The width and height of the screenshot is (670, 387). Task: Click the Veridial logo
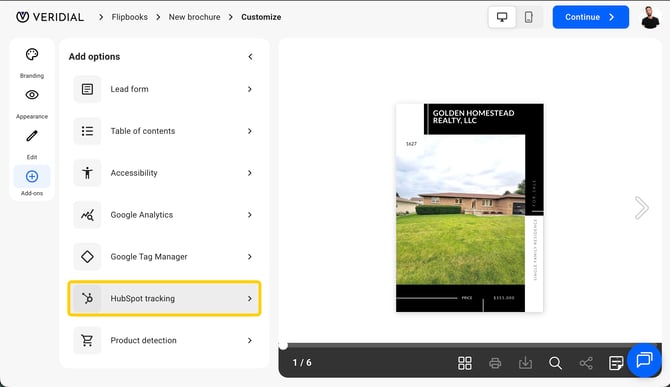click(x=50, y=17)
